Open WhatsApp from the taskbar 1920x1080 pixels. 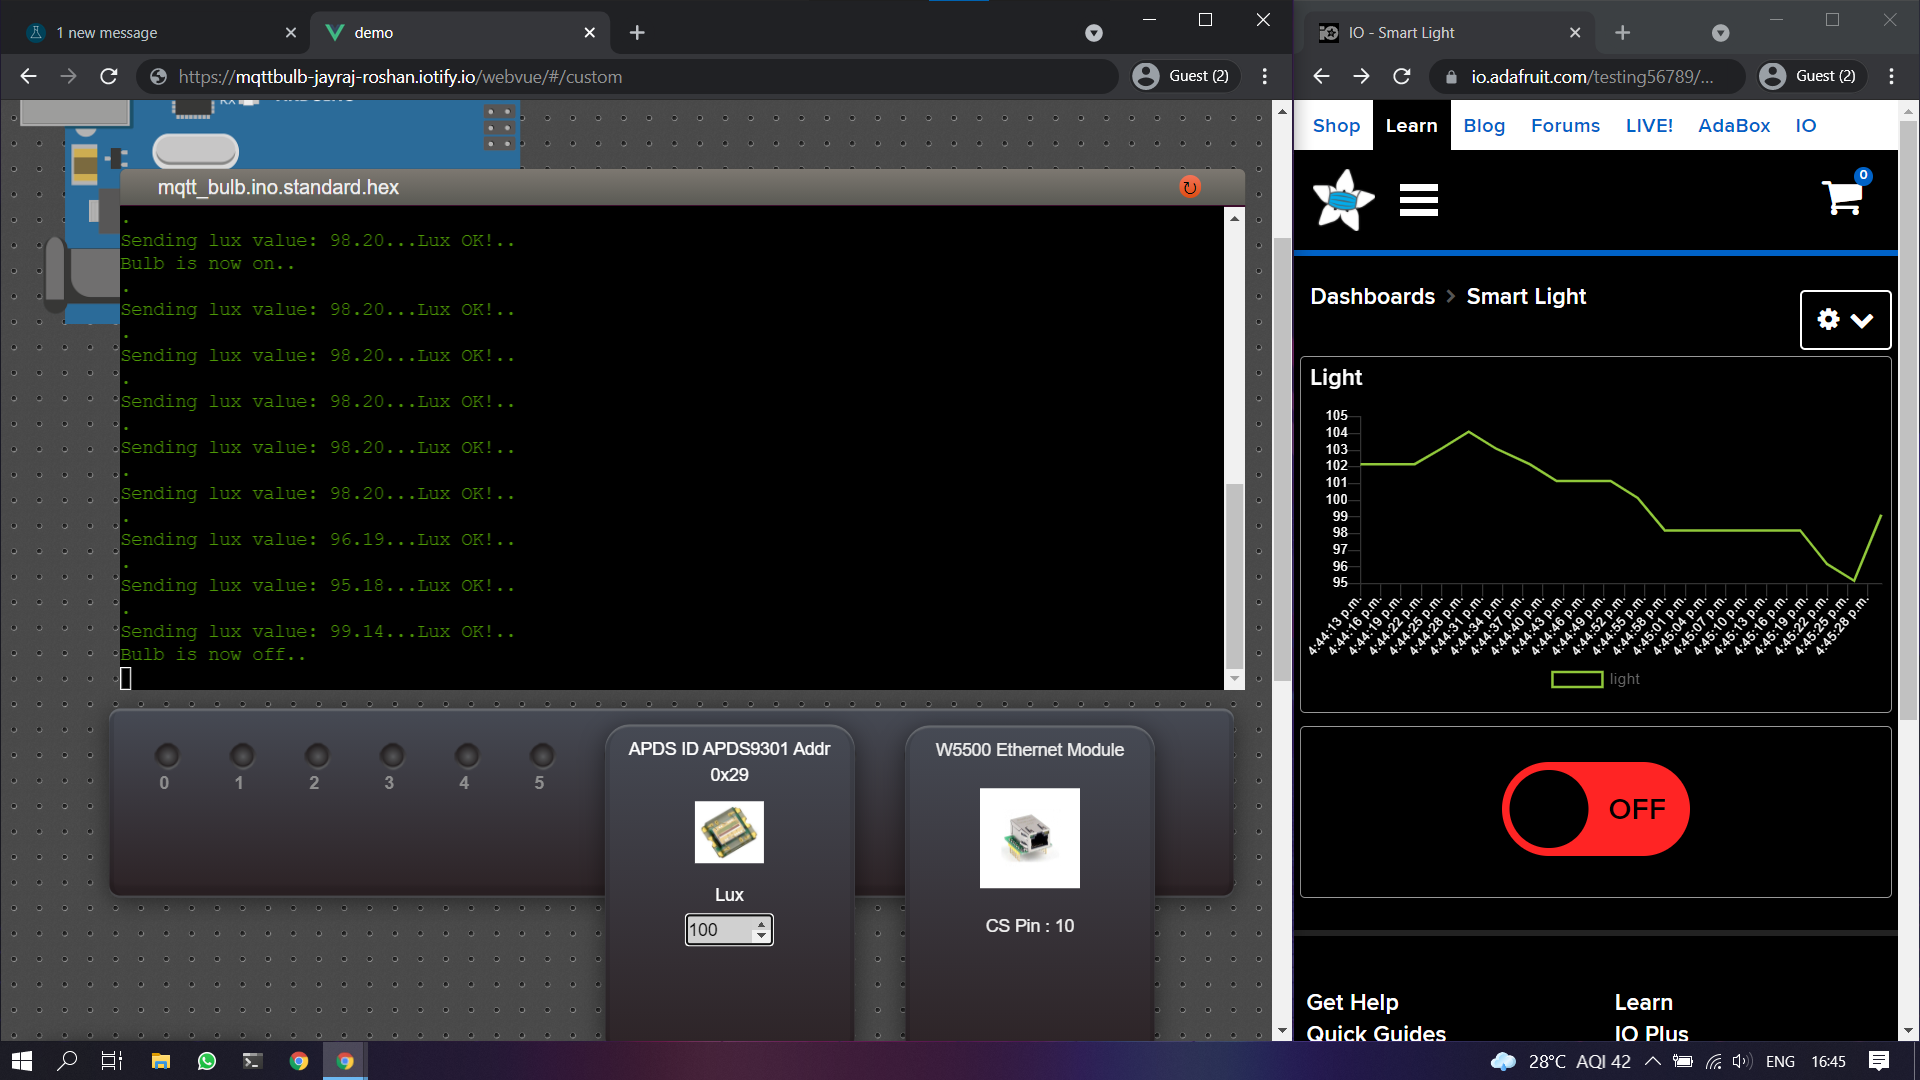pos(207,1061)
